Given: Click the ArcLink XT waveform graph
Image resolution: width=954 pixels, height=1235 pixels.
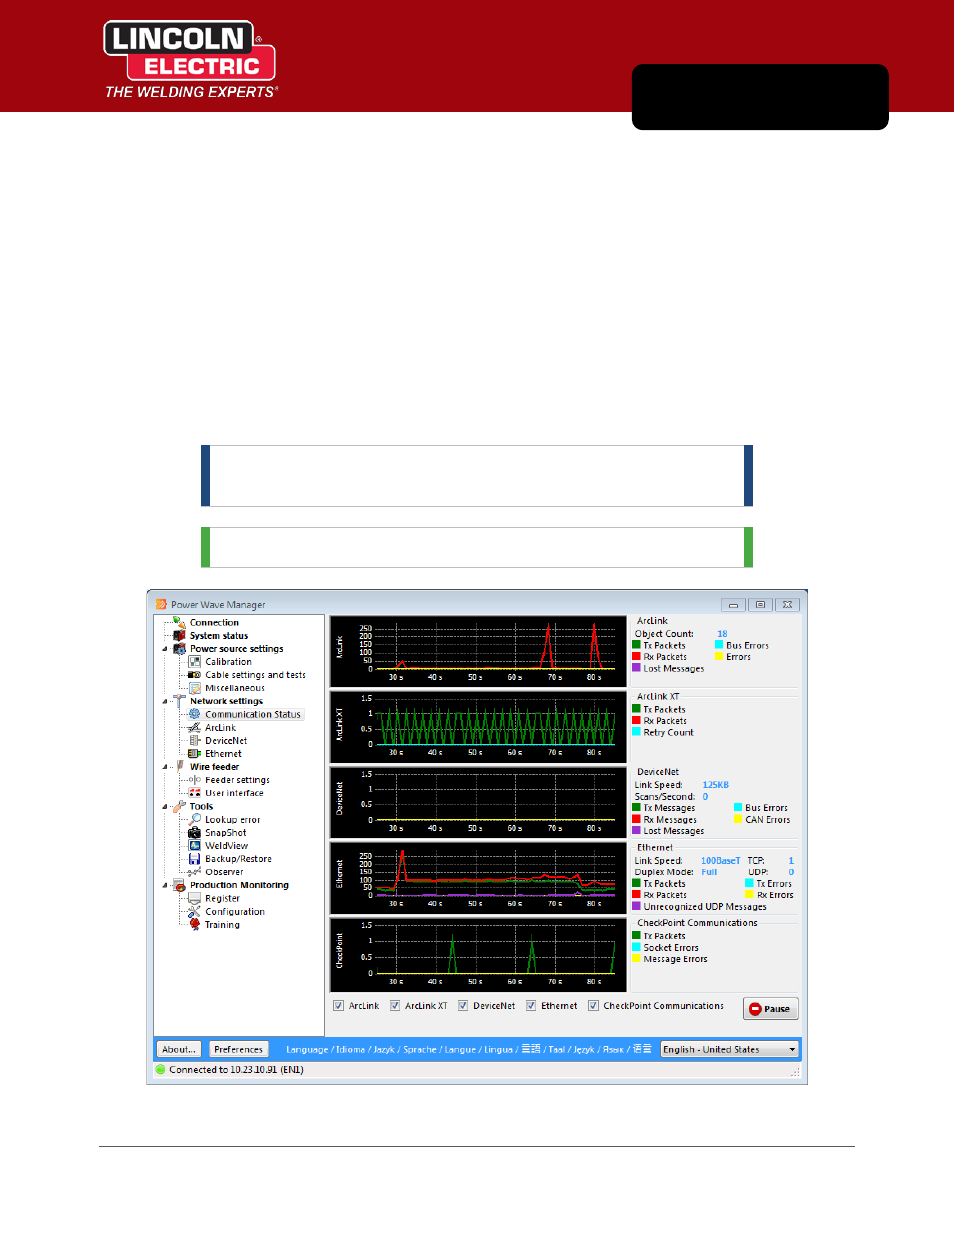Looking at the screenshot, I should [478, 726].
